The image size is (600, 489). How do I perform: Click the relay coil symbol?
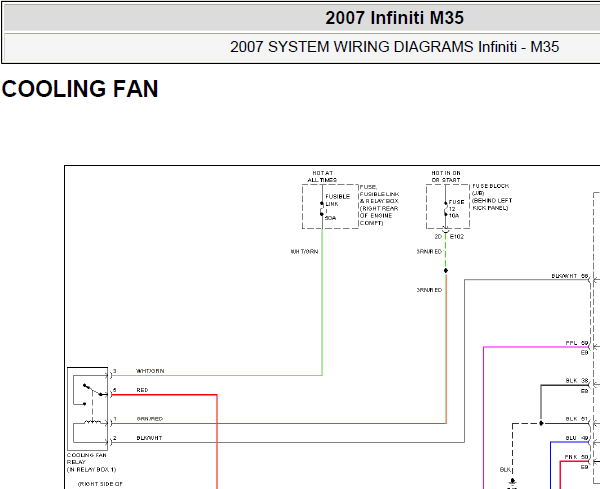(x=93, y=422)
